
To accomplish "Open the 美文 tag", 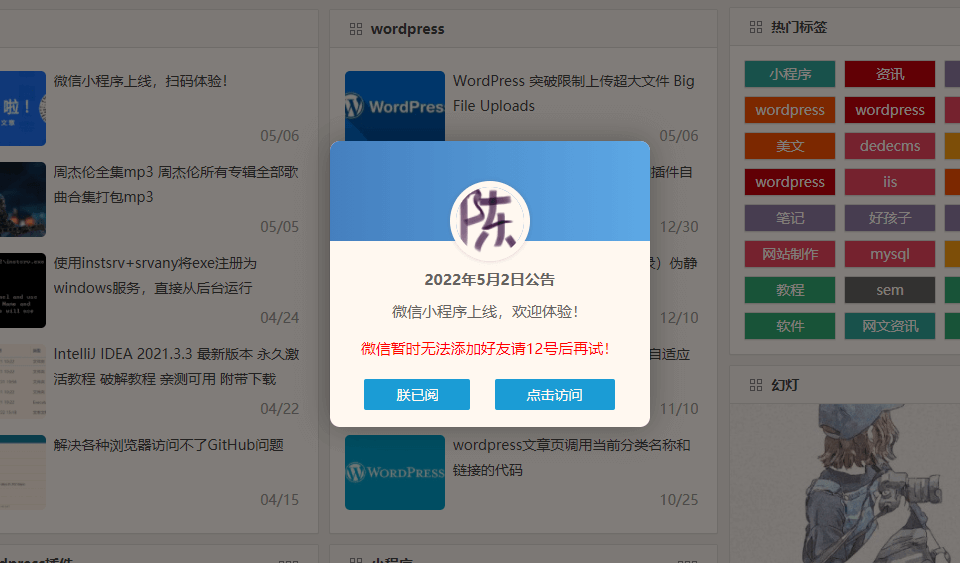I will pyautogui.click(x=790, y=146).
